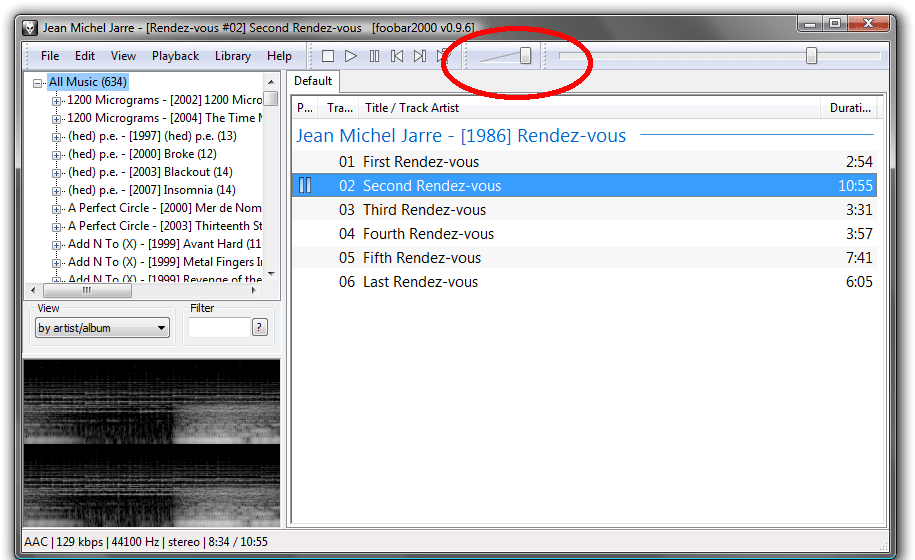Open the 'by artist/album' view dropdown
This screenshot has height=560, width=915.
(103, 328)
